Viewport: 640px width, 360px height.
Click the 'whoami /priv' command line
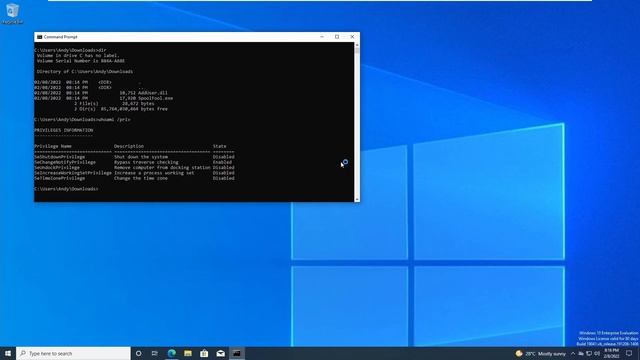coord(82,120)
